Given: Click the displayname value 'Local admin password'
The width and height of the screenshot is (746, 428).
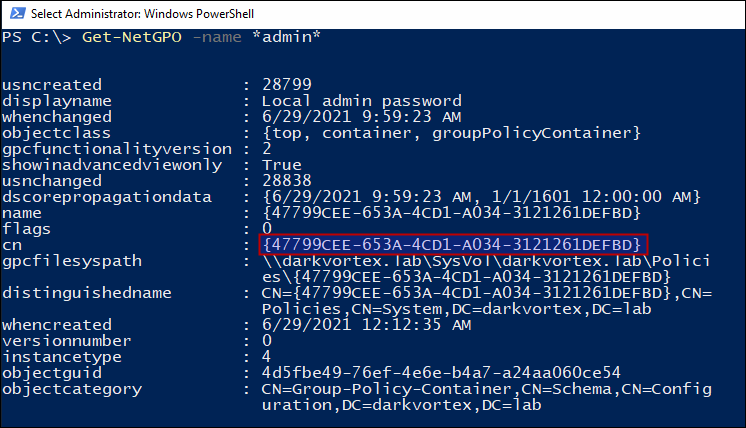Looking at the screenshot, I should [362, 101].
